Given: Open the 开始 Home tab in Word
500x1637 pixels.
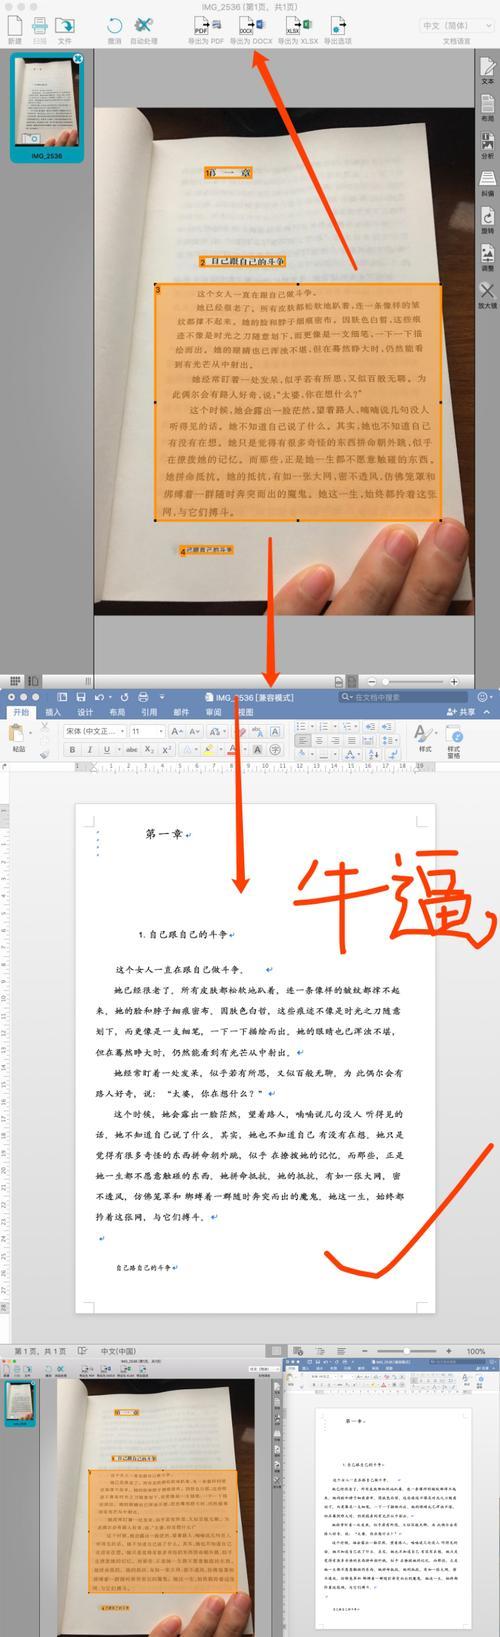Looking at the screenshot, I should pos(20,712).
